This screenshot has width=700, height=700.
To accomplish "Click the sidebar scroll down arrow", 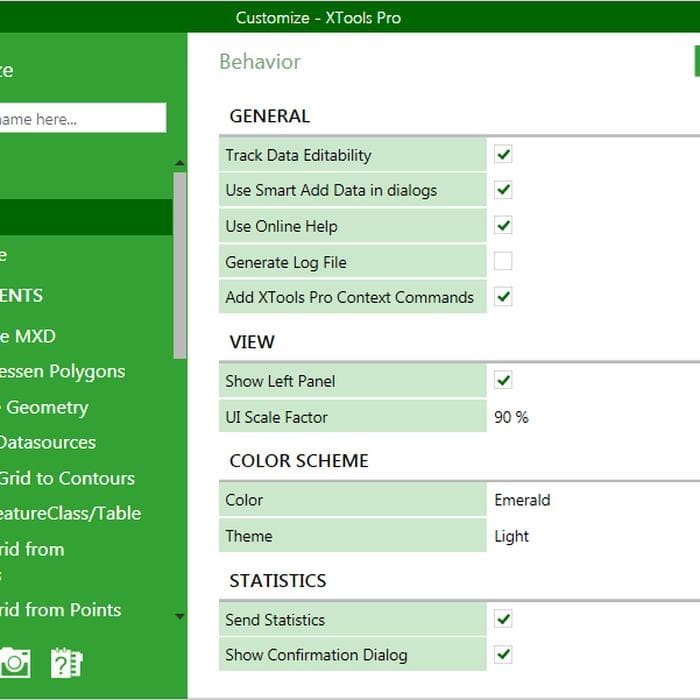I will (180, 617).
